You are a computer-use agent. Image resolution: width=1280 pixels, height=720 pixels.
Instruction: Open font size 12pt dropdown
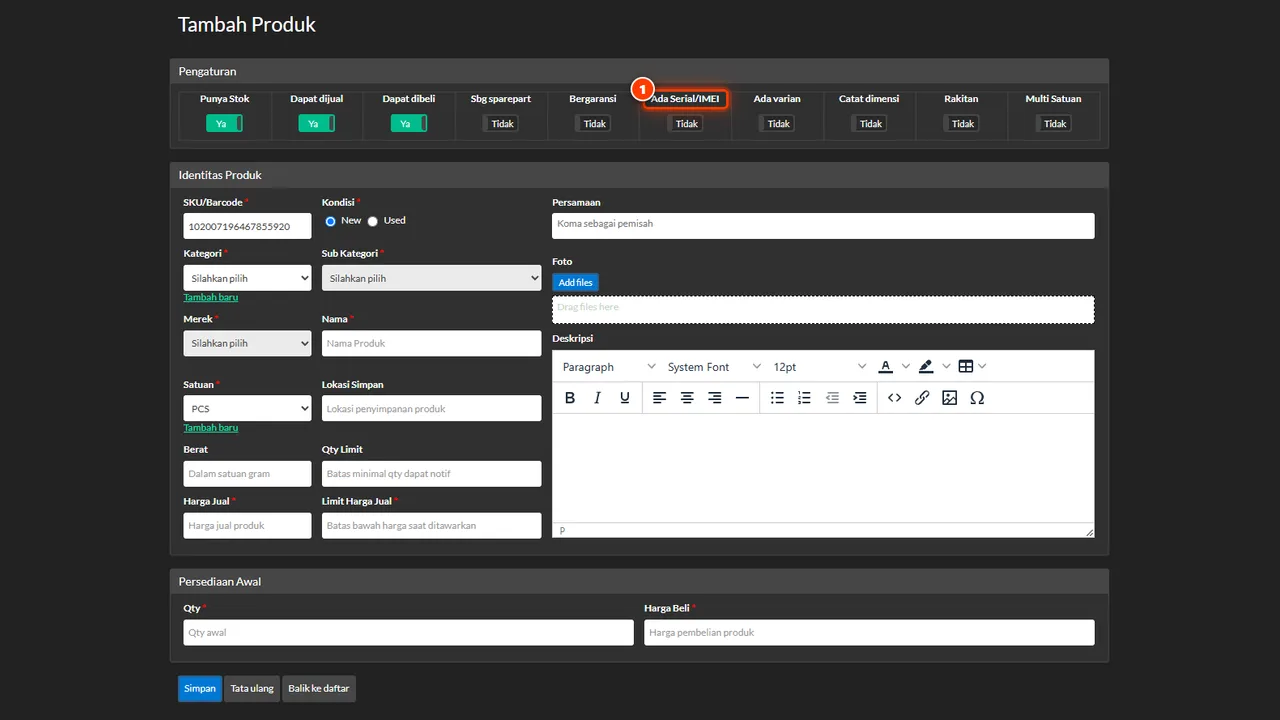click(x=819, y=367)
